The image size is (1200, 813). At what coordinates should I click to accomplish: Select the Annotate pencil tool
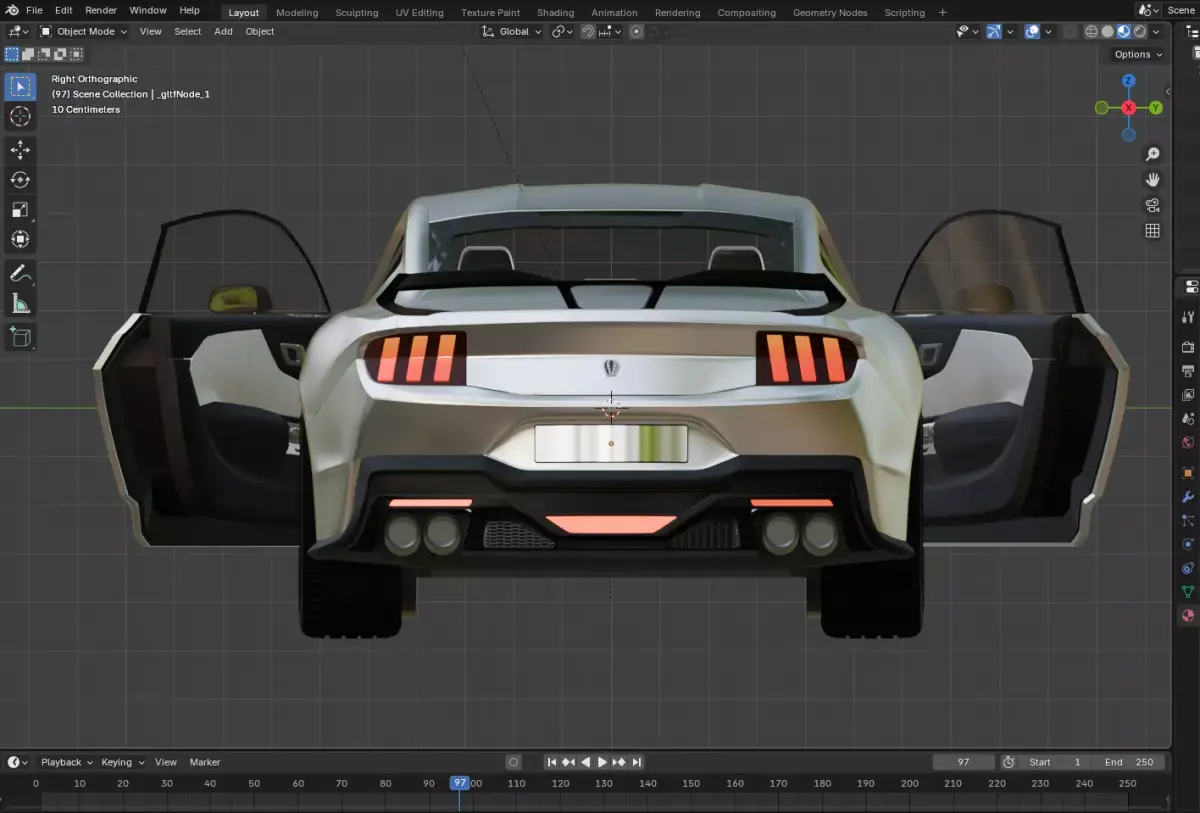(x=20, y=273)
